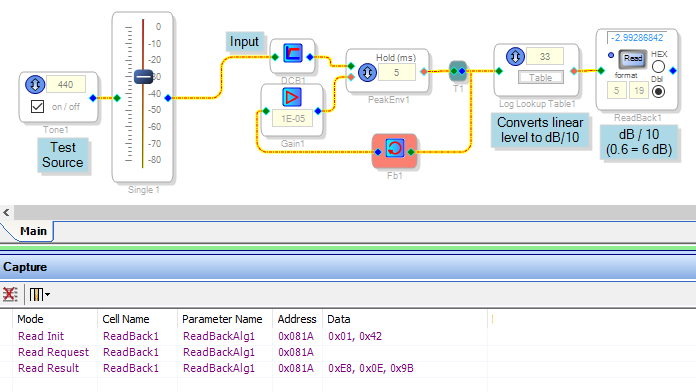
Task: Click the Input label box
Action: click(244, 42)
